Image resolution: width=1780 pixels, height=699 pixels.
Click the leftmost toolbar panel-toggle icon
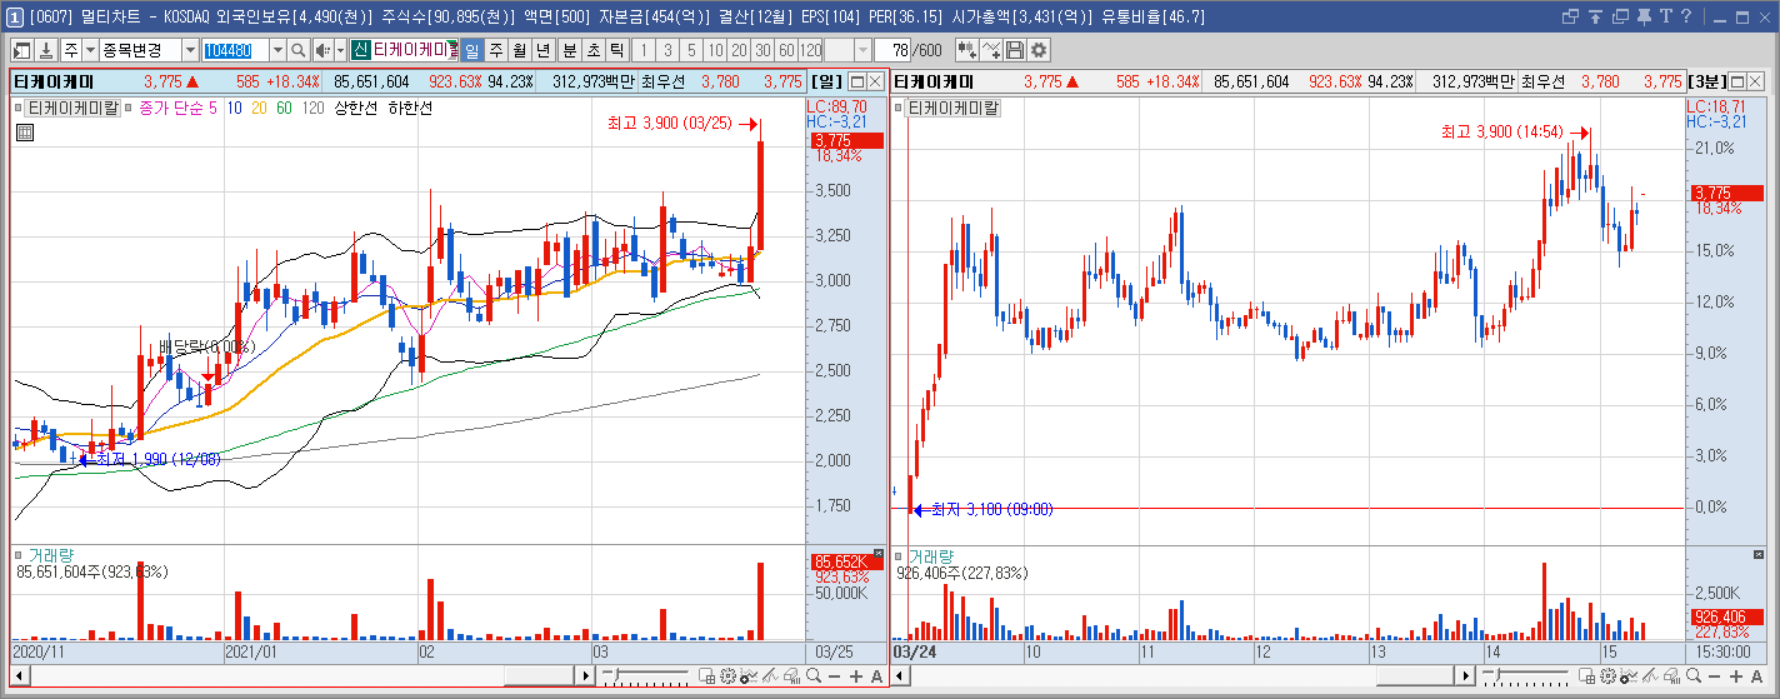coord(22,50)
